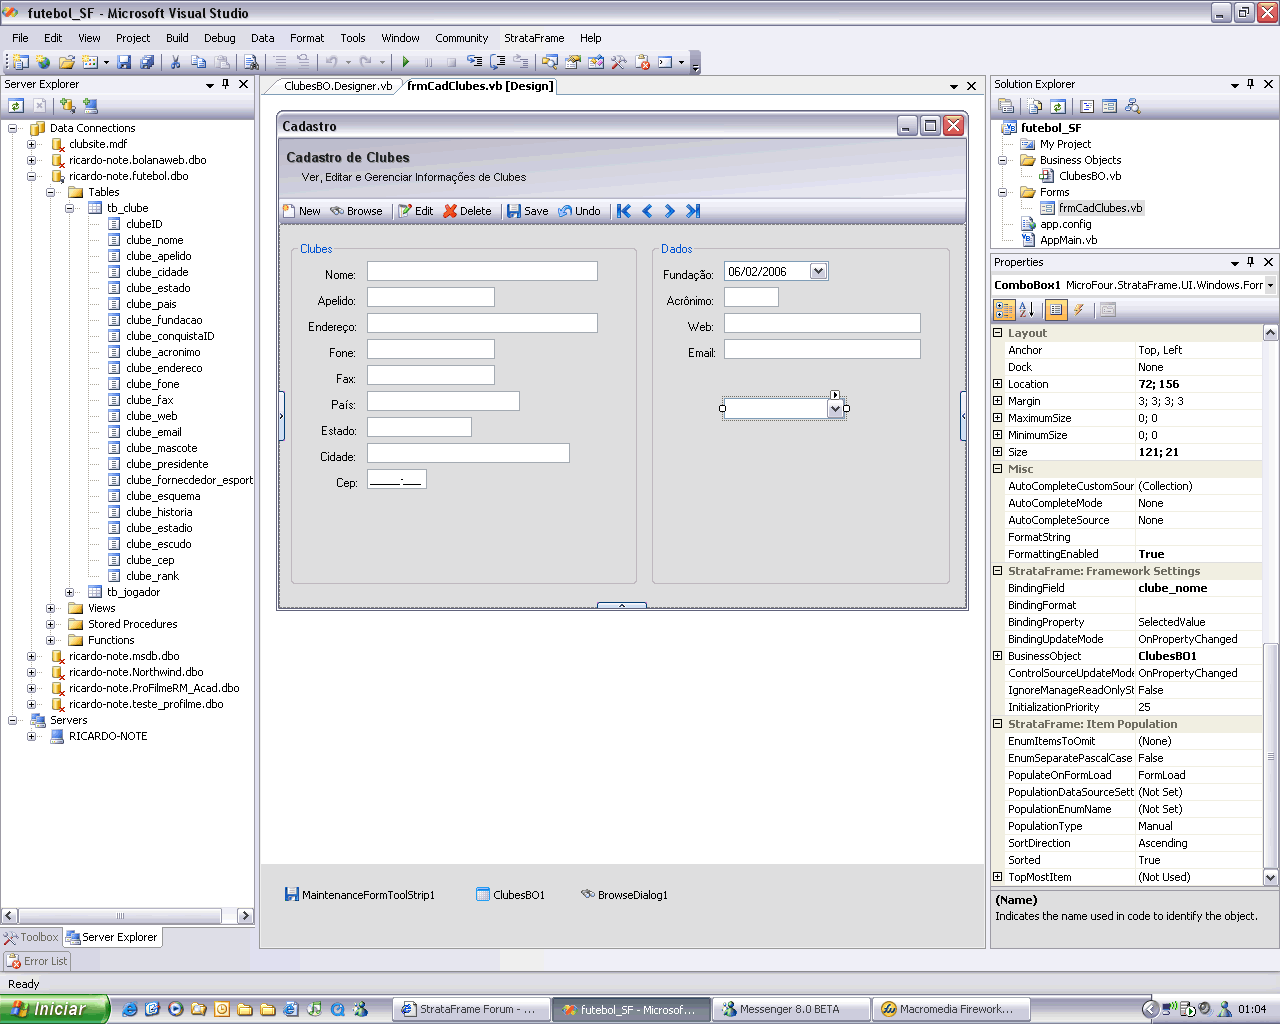The width and height of the screenshot is (1280, 1024).
Task: Open the StrataFrame menu
Action: tap(533, 38)
